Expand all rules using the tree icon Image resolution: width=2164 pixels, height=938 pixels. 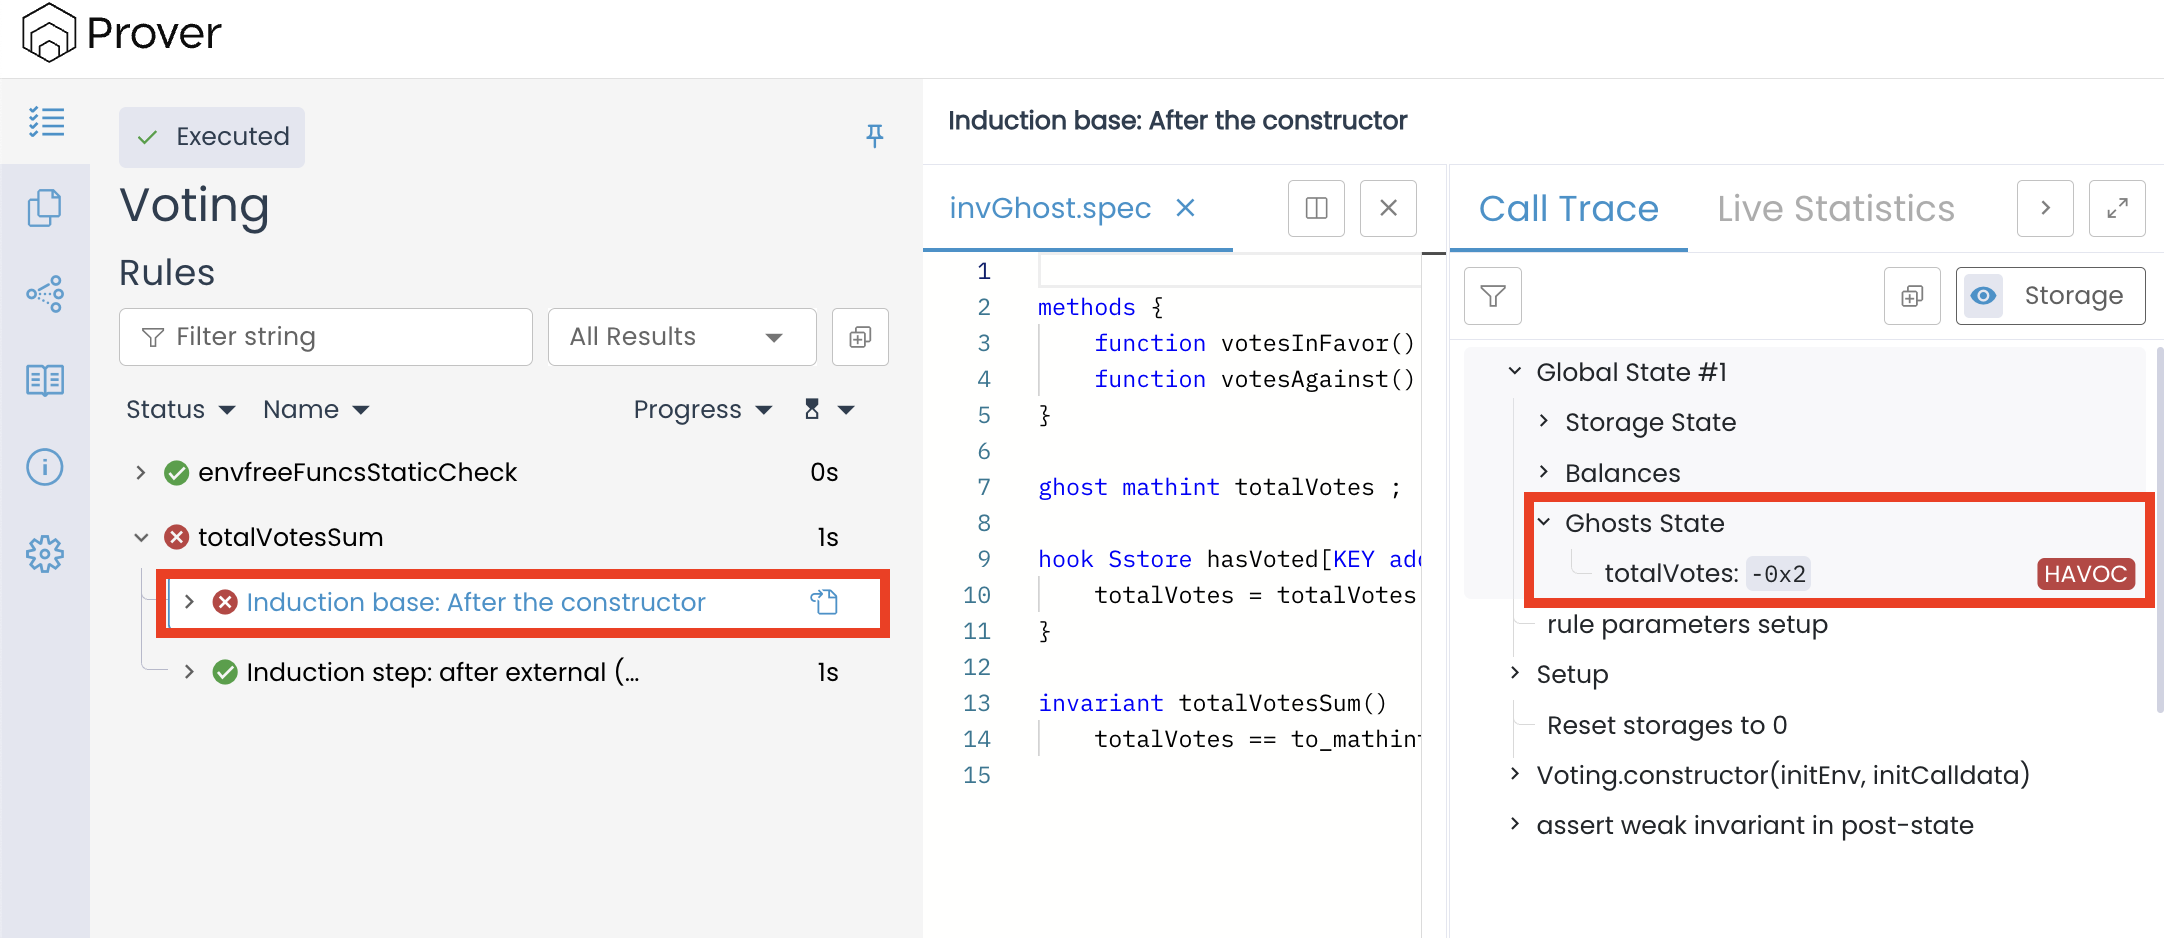coord(860,337)
